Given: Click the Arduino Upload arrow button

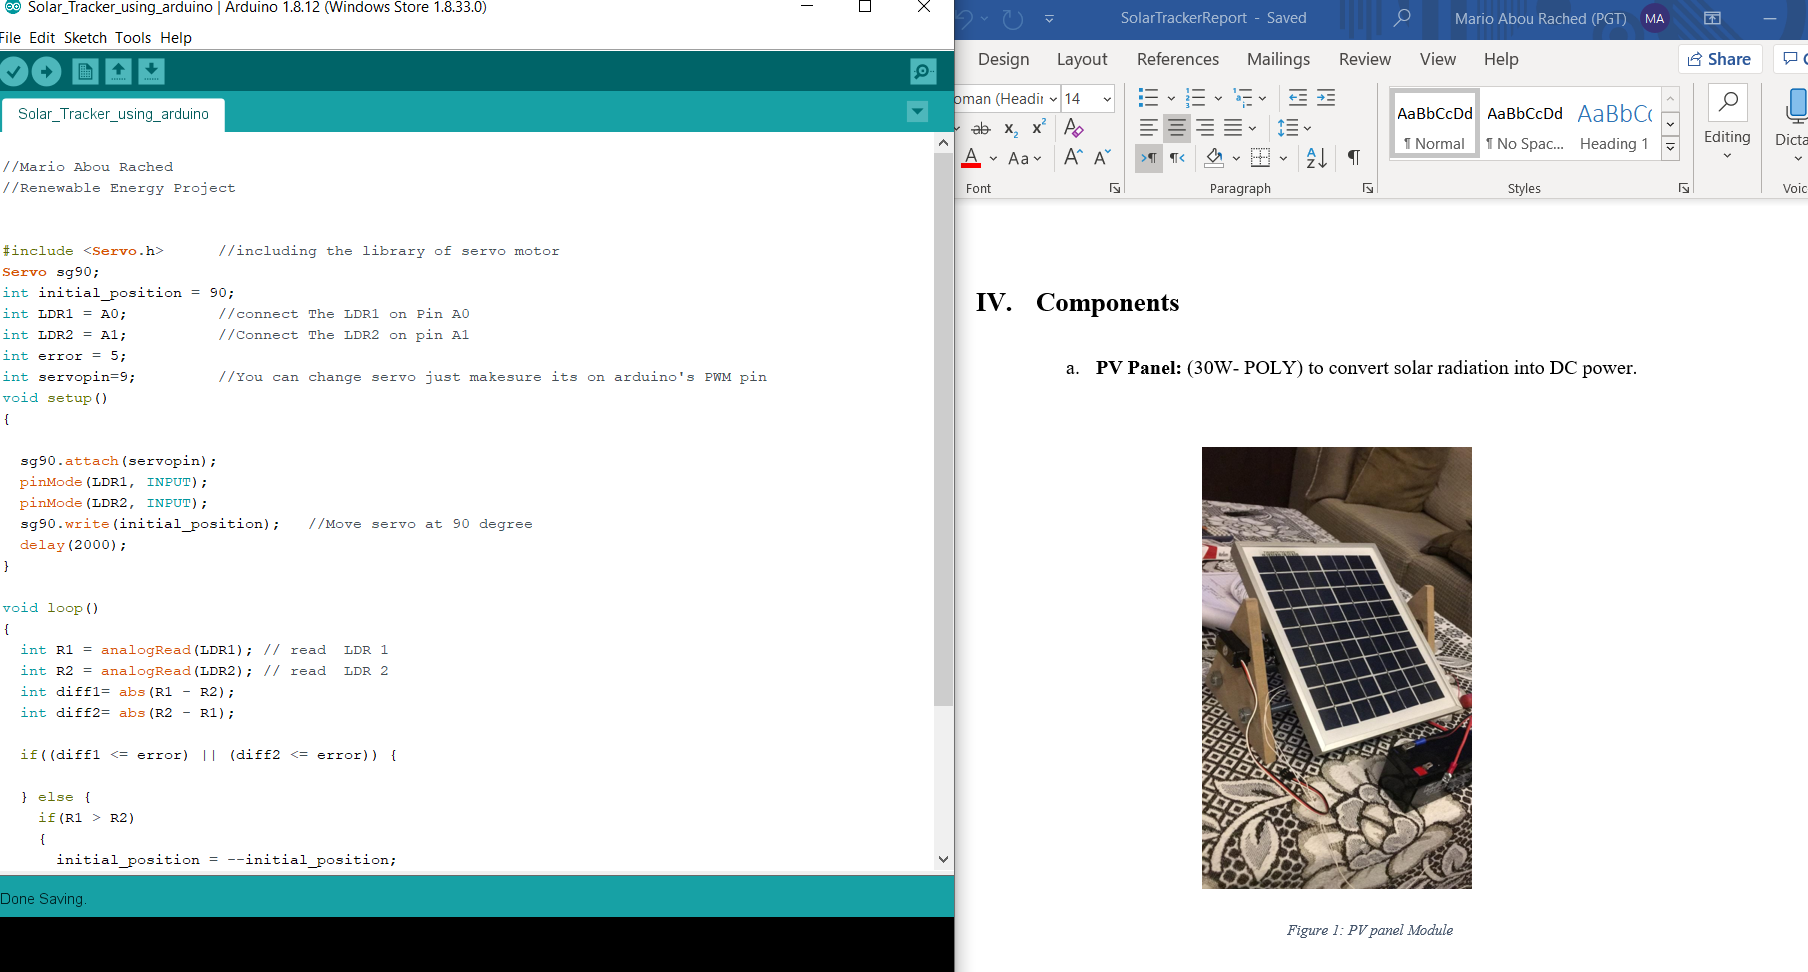Looking at the screenshot, I should 46,71.
